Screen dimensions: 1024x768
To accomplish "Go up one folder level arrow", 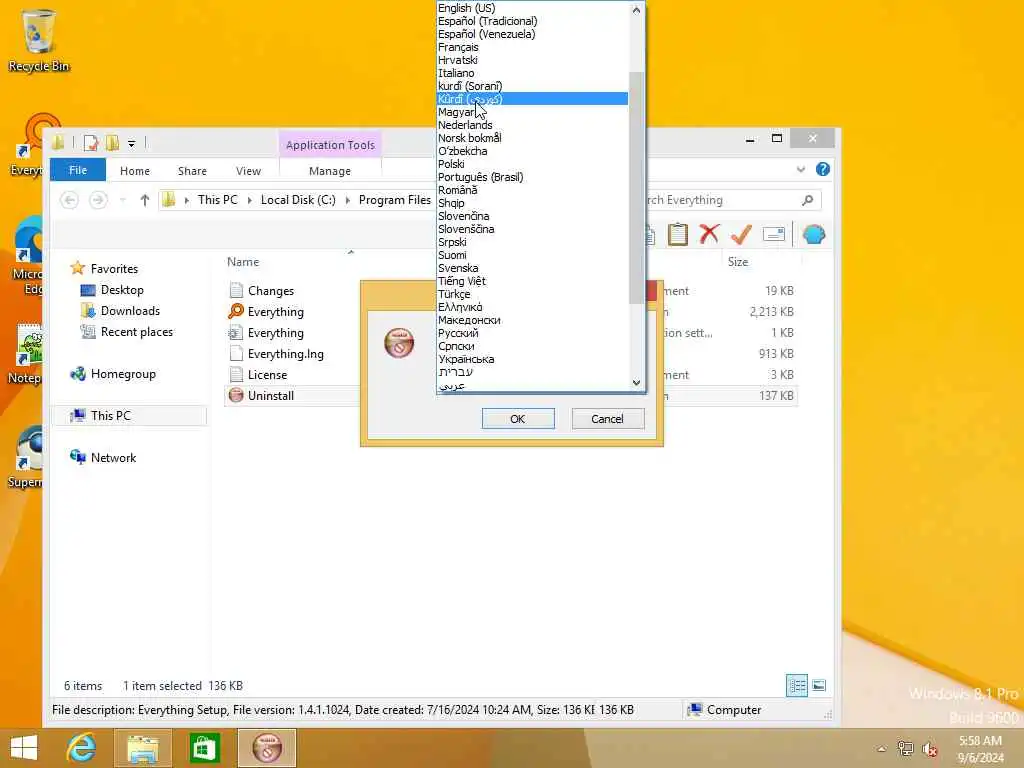I will click(x=144, y=200).
